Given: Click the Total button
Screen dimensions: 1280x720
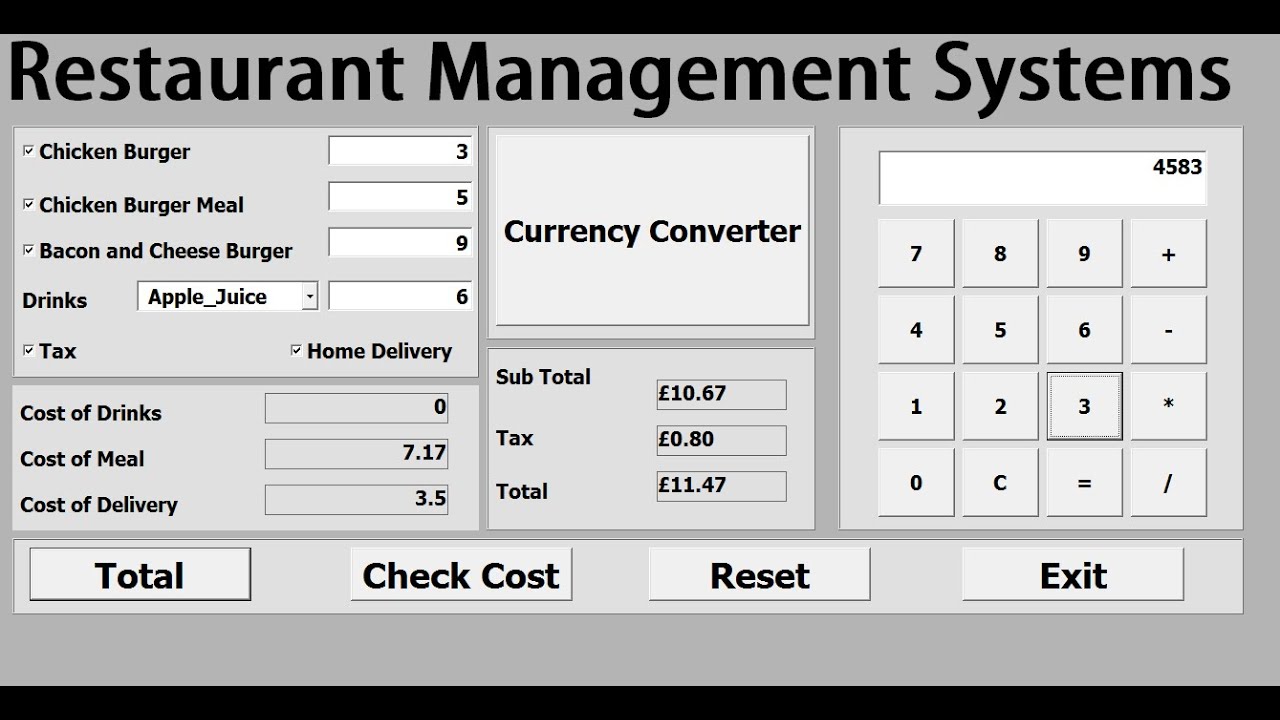Looking at the screenshot, I should click(140, 575).
